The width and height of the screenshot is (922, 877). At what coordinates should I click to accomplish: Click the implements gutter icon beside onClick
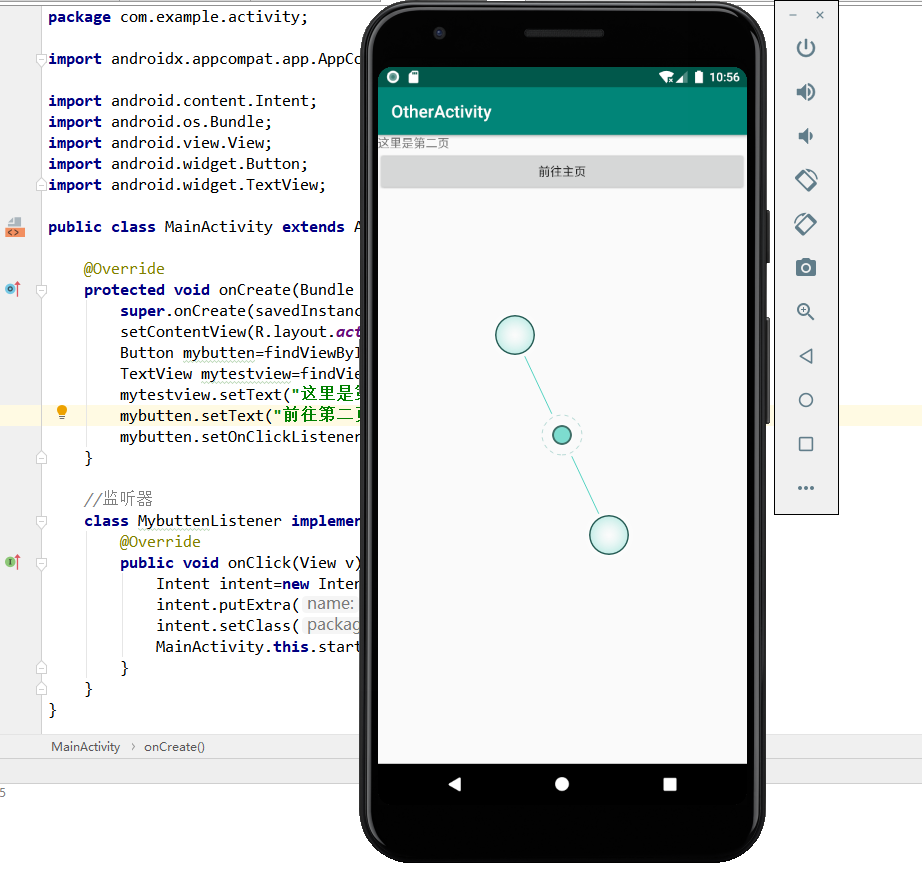click(x=13, y=562)
